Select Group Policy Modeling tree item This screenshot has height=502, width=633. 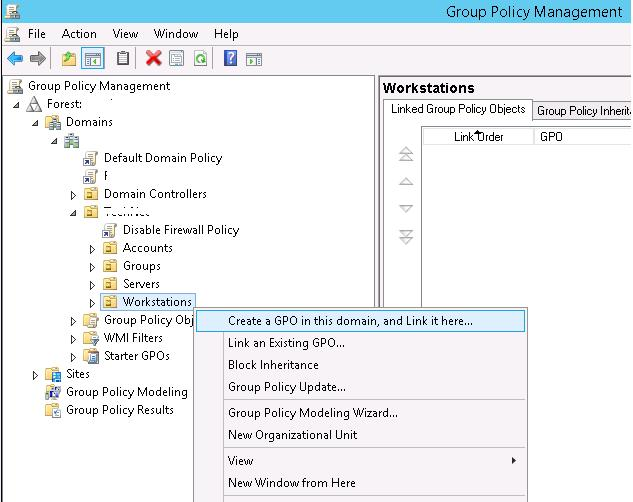pos(126,392)
